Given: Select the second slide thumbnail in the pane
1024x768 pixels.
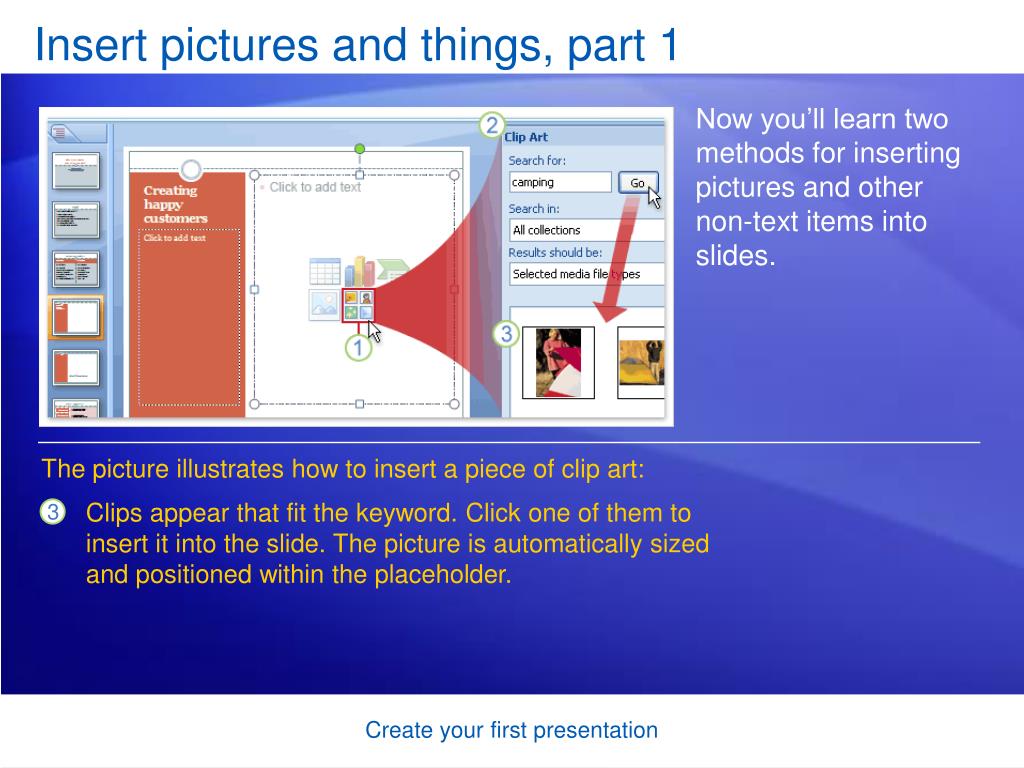Looking at the screenshot, I should [x=76, y=219].
